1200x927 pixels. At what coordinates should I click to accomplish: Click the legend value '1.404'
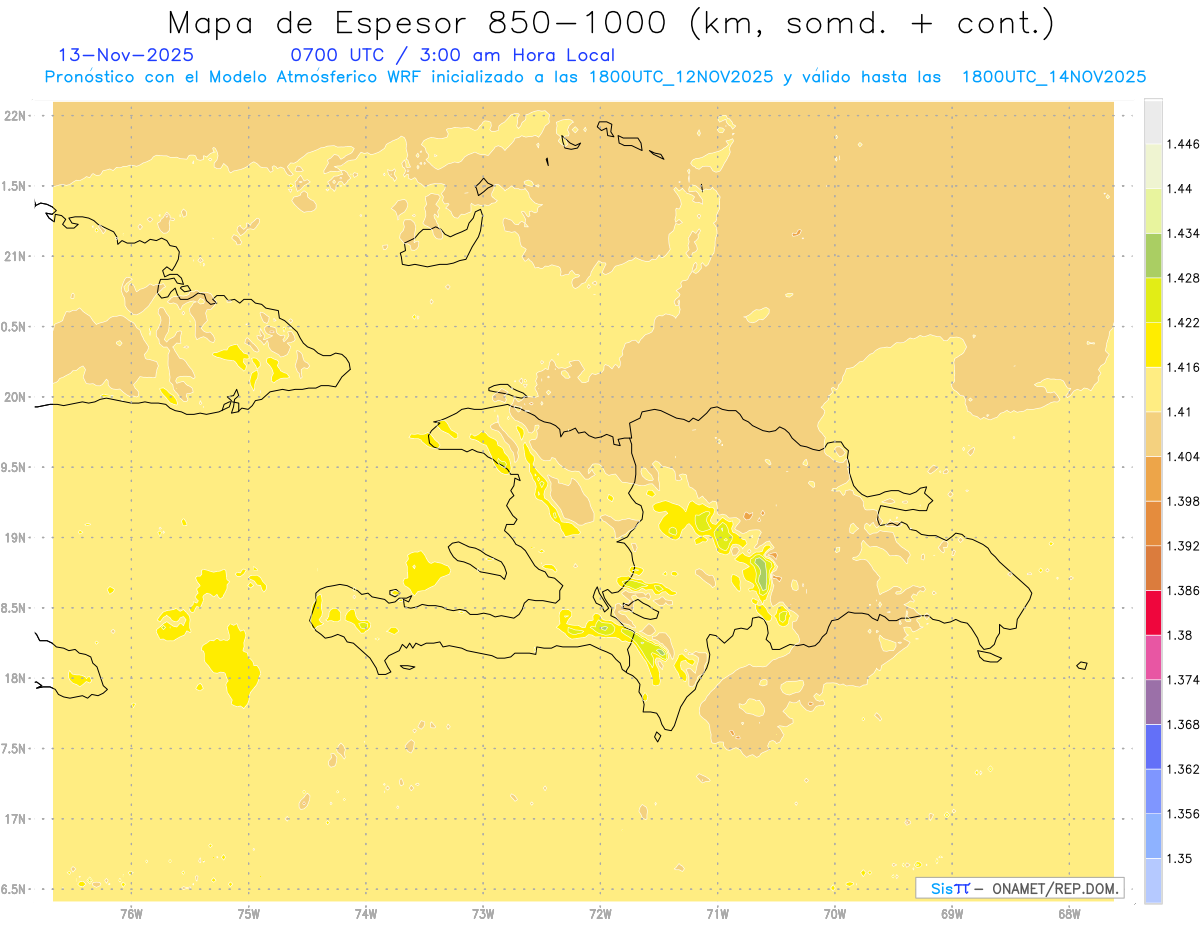click(x=1183, y=456)
